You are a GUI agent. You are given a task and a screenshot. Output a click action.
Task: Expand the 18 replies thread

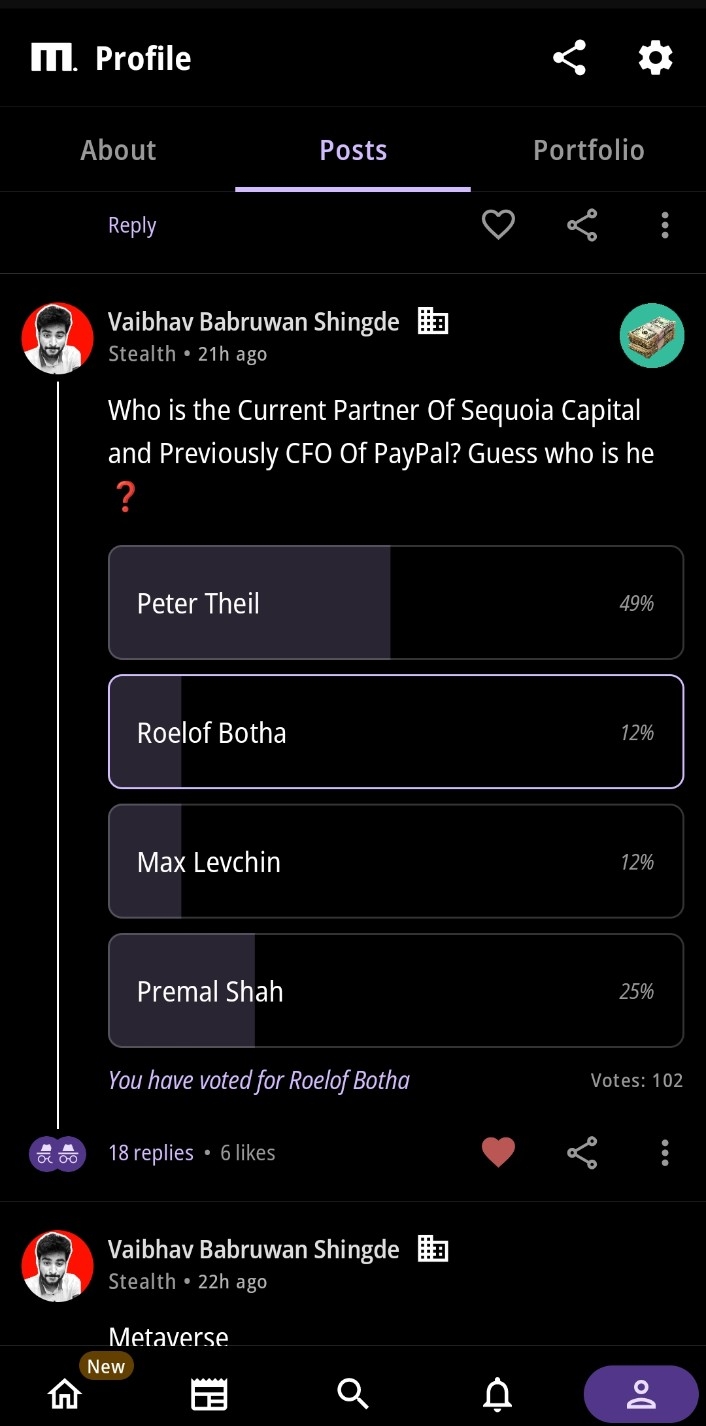pos(151,1153)
